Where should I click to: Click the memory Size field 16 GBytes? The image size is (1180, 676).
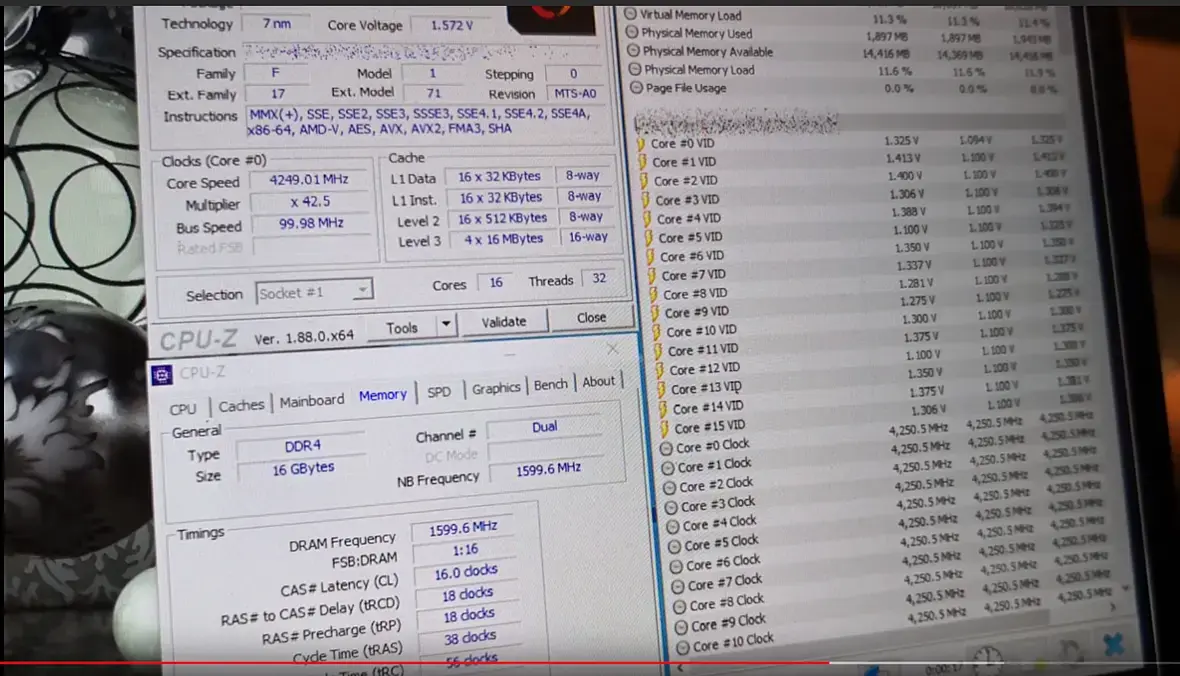(x=303, y=469)
